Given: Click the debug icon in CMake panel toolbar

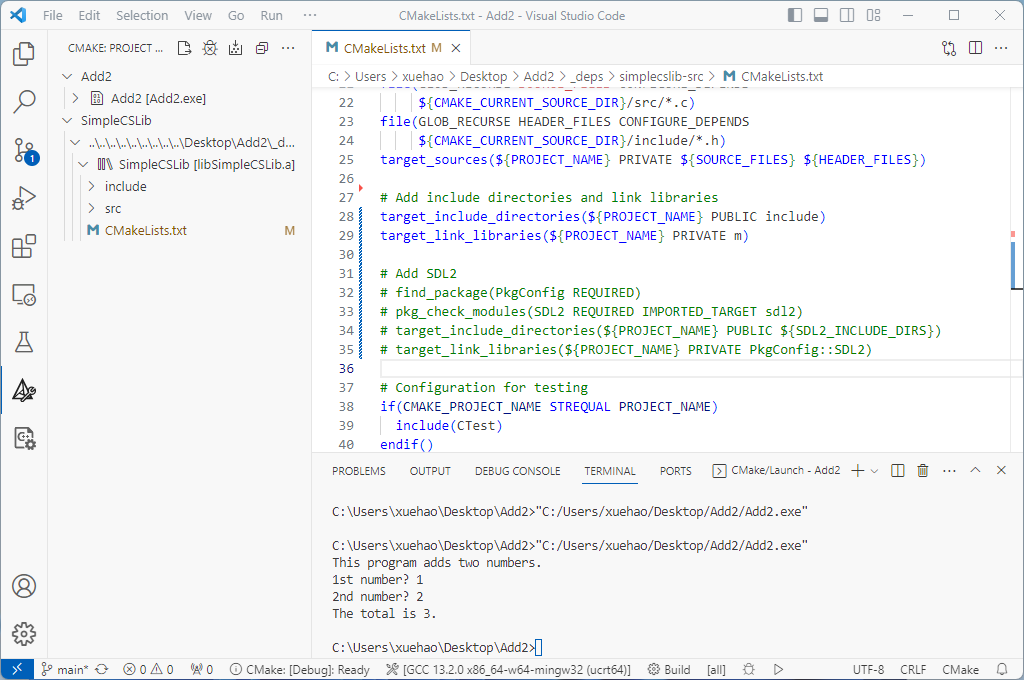Looking at the screenshot, I should click(210, 47).
